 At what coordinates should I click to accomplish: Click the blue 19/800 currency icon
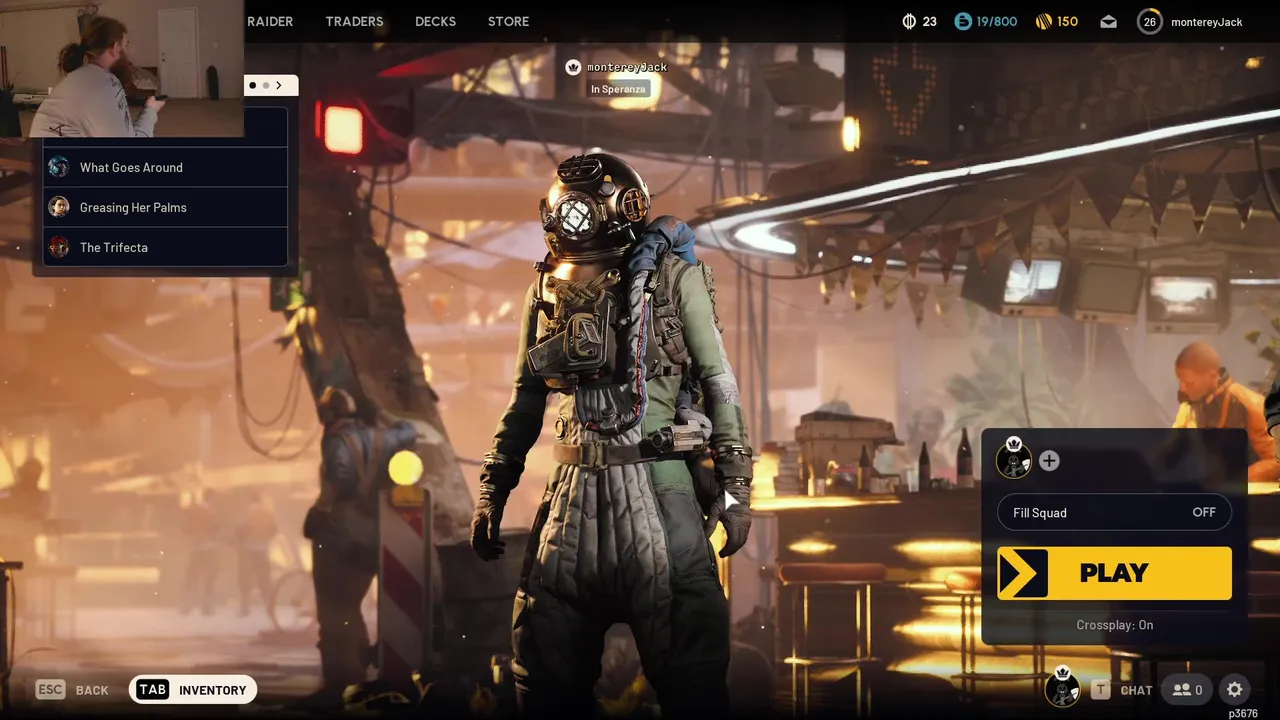tap(962, 21)
